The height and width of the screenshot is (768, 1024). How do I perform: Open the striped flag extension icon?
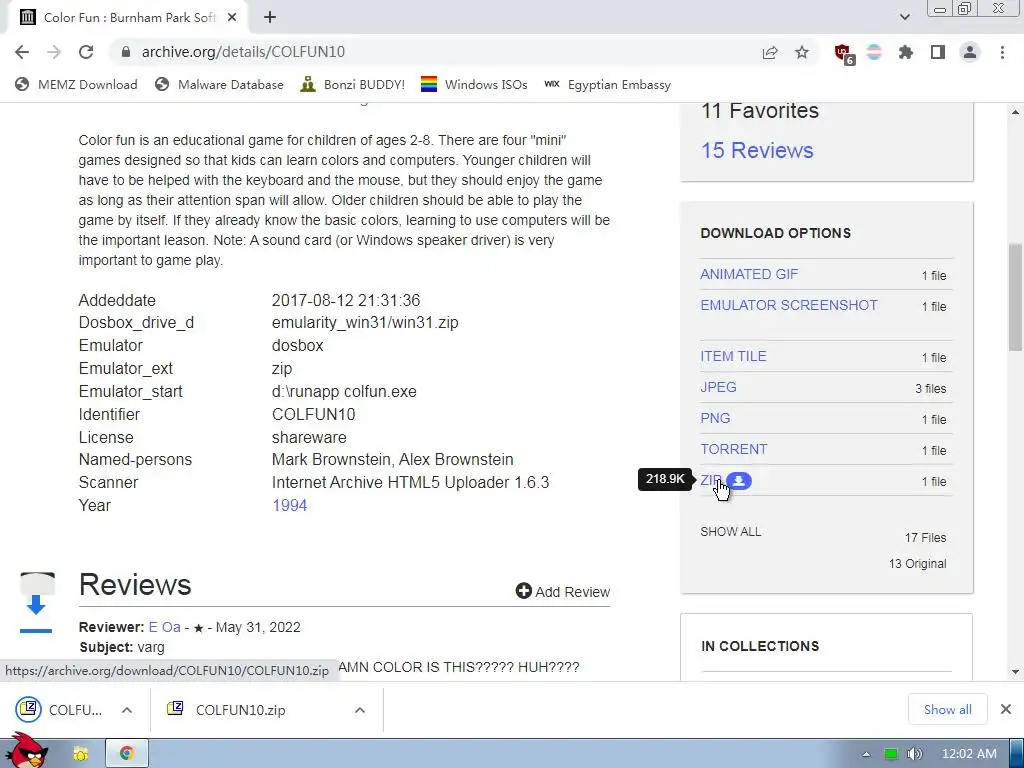tap(874, 52)
